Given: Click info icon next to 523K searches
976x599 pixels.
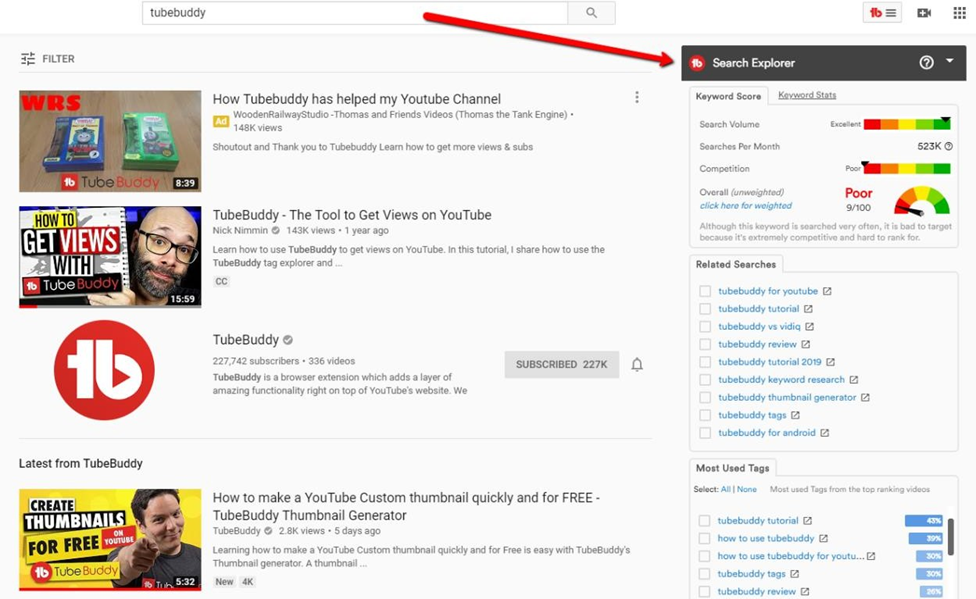Looking at the screenshot, I should point(949,146).
